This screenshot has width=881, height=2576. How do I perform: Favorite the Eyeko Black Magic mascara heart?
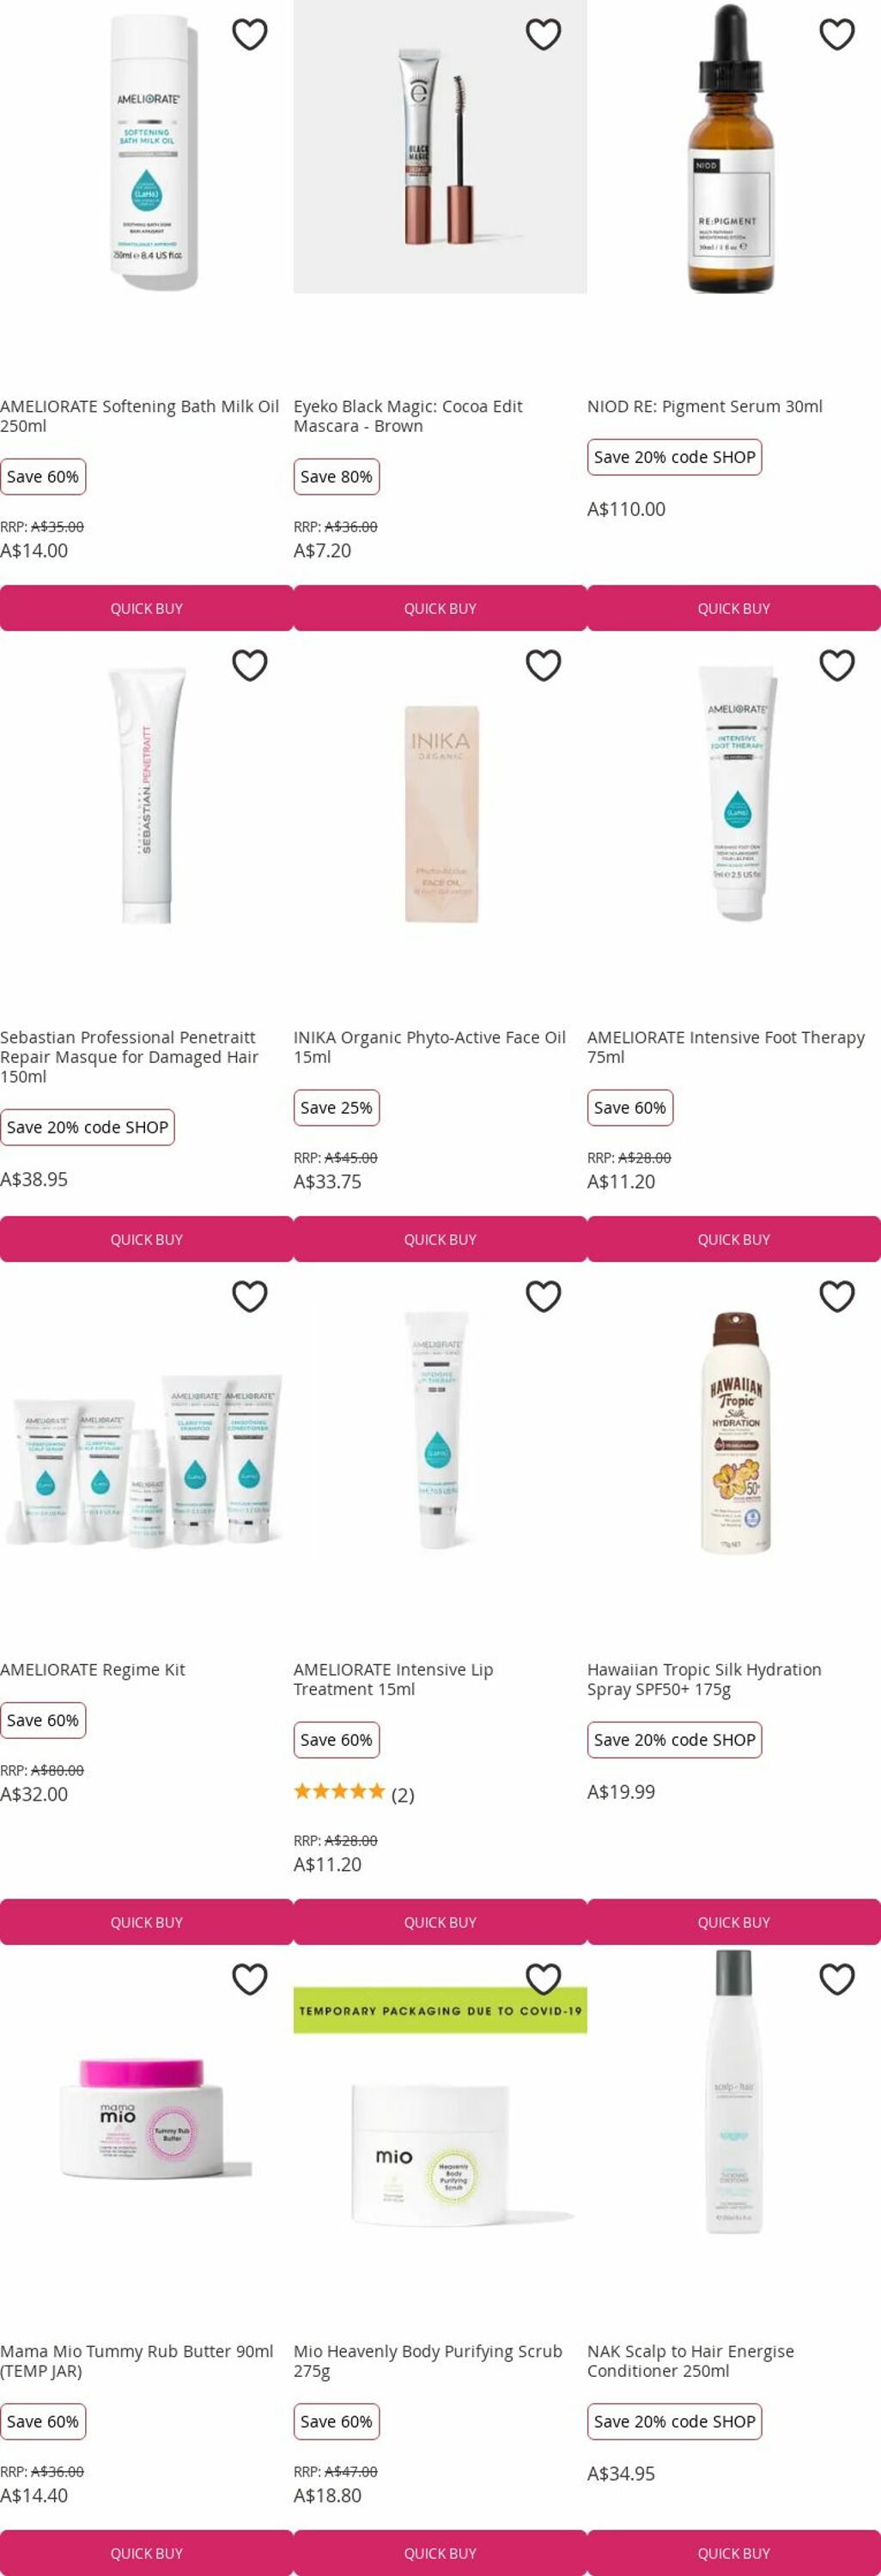543,34
